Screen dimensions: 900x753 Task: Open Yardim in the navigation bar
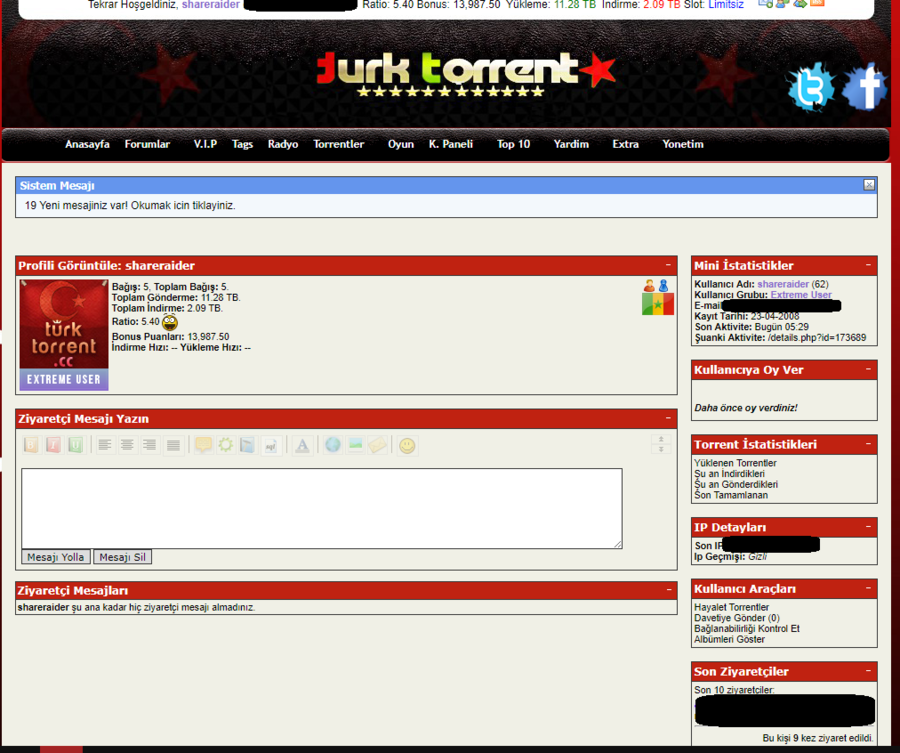571,144
